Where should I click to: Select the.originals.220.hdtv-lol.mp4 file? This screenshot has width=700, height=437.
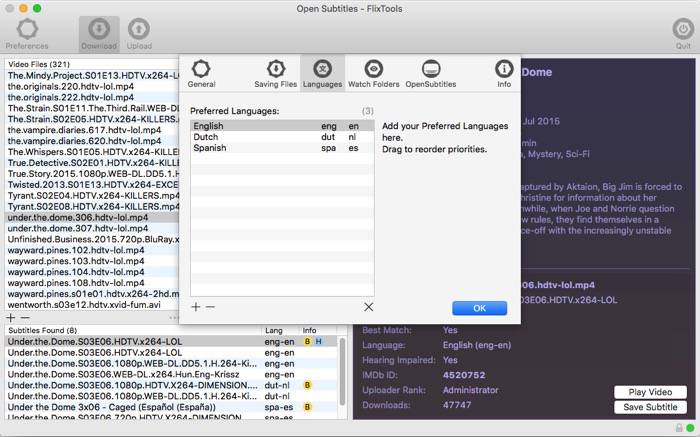tap(92, 86)
